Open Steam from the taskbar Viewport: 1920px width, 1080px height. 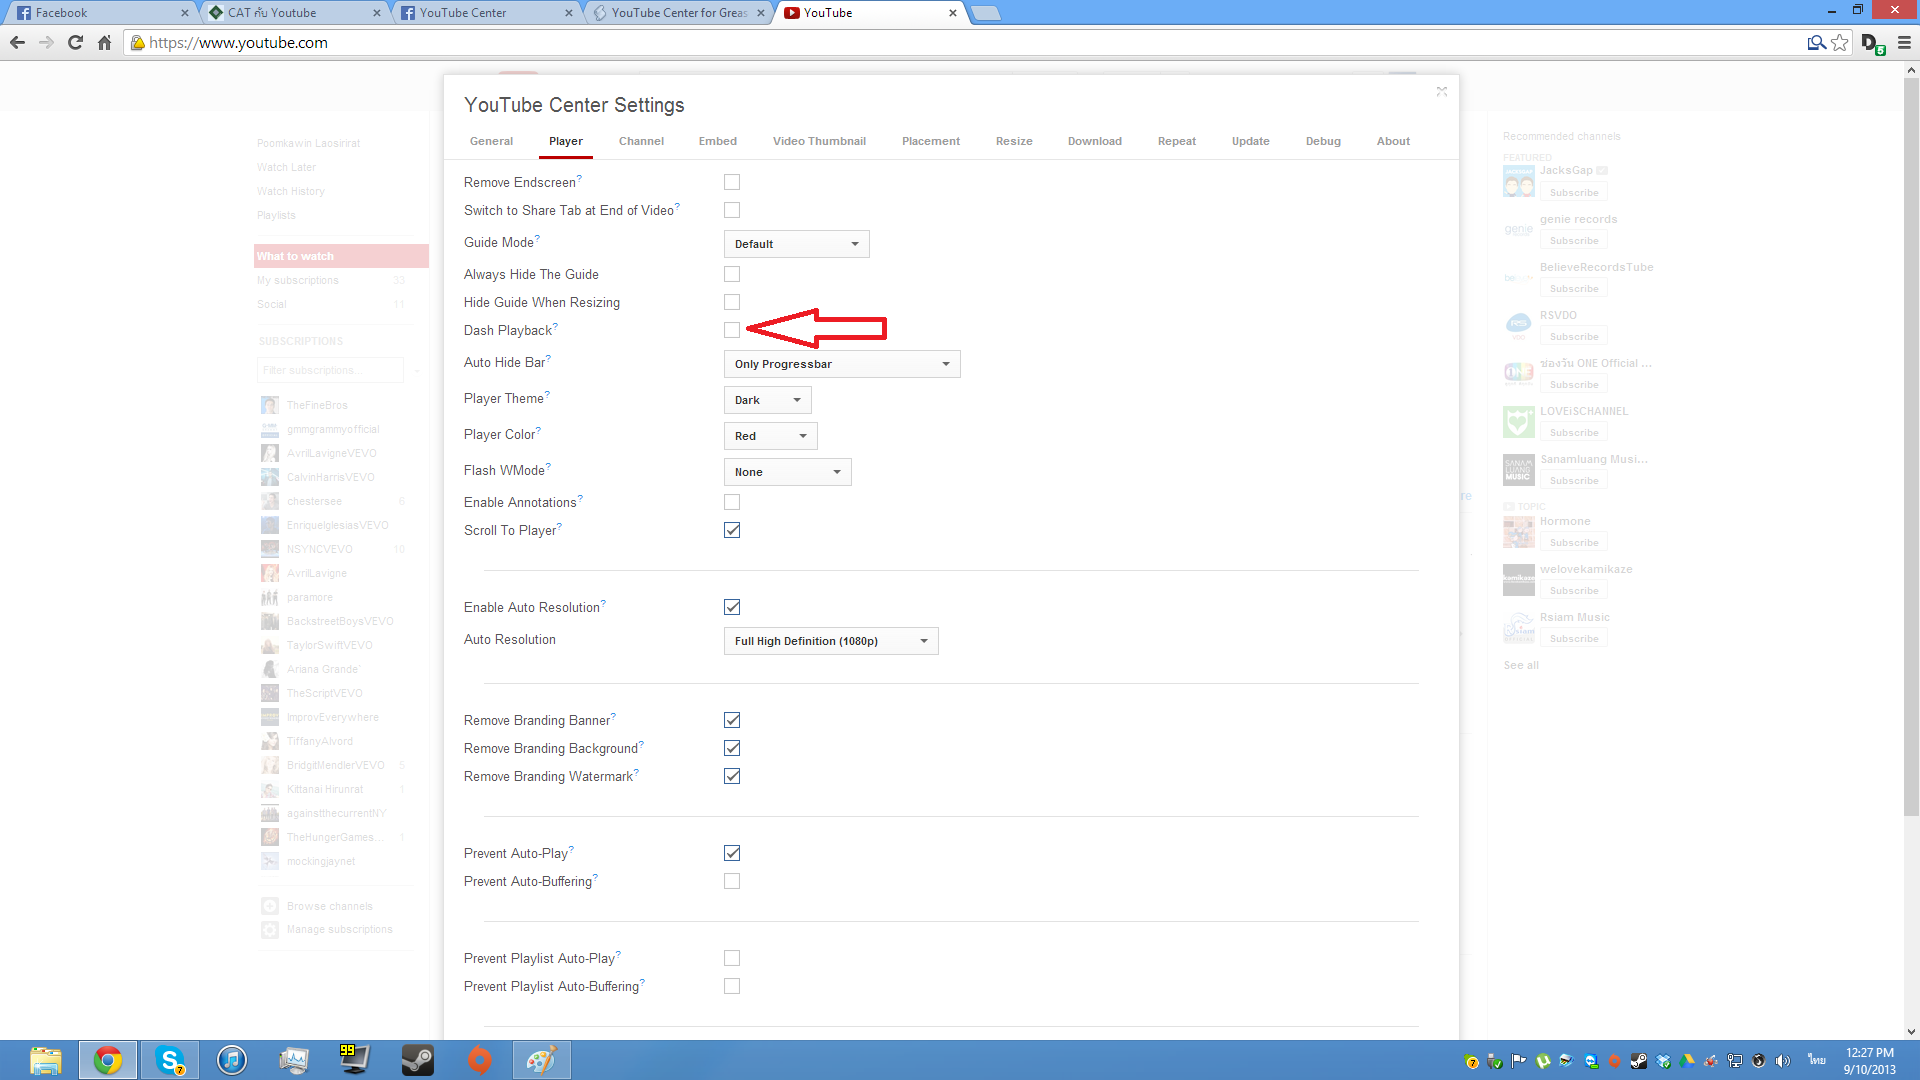click(x=417, y=1060)
